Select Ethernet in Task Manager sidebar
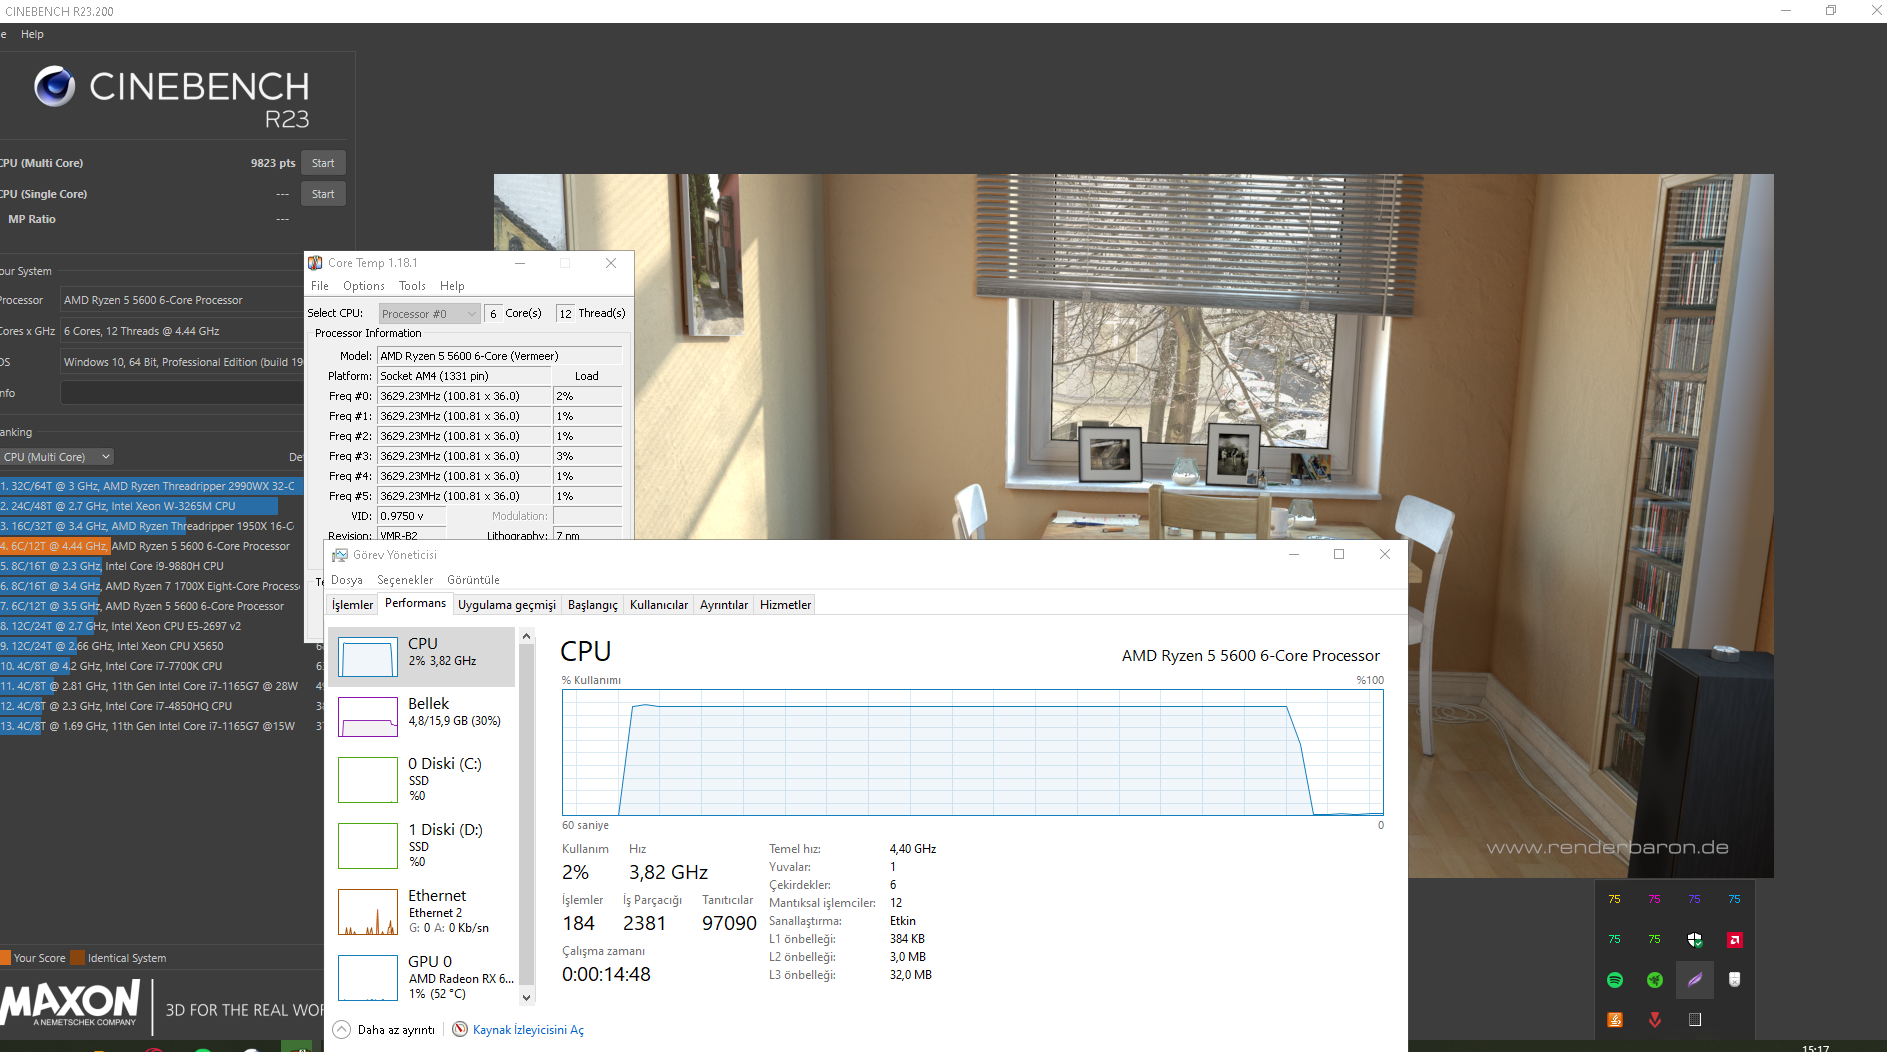The image size is (1887, 1052). 422,912
